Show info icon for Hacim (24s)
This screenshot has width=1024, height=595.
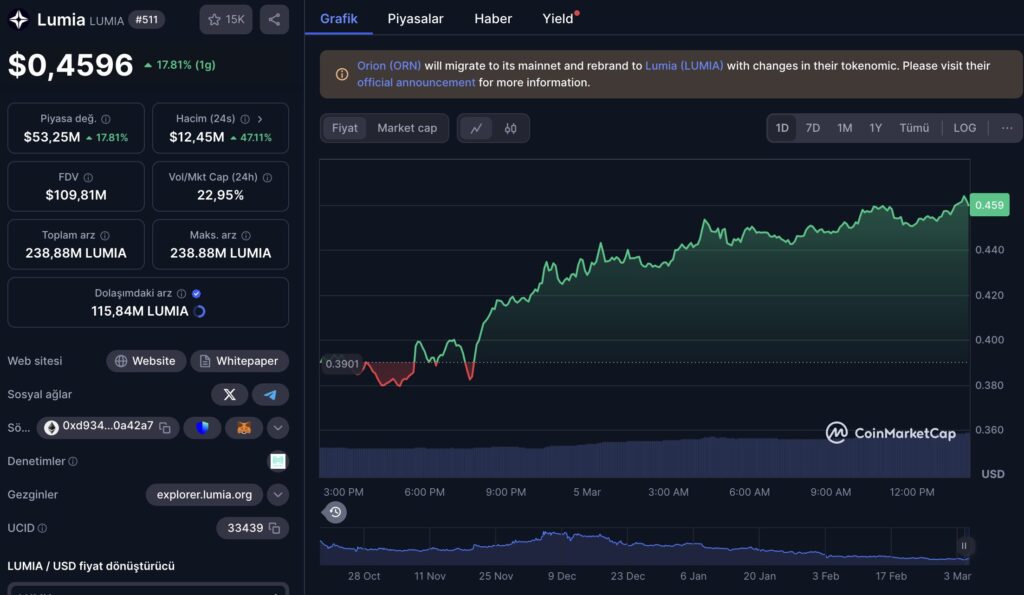(245, 119)
